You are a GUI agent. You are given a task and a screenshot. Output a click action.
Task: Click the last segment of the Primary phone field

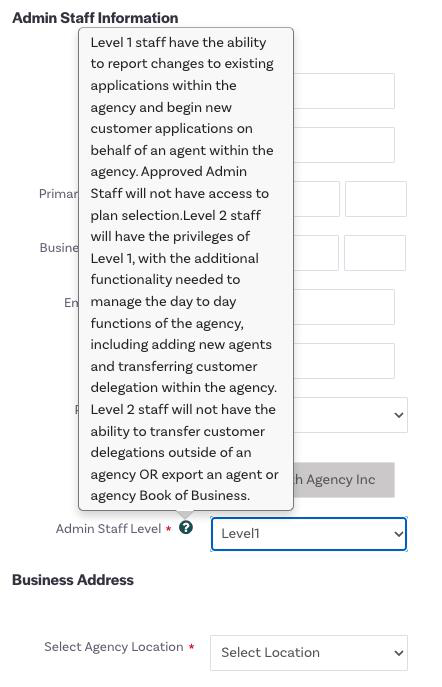[x=376, y=199]
